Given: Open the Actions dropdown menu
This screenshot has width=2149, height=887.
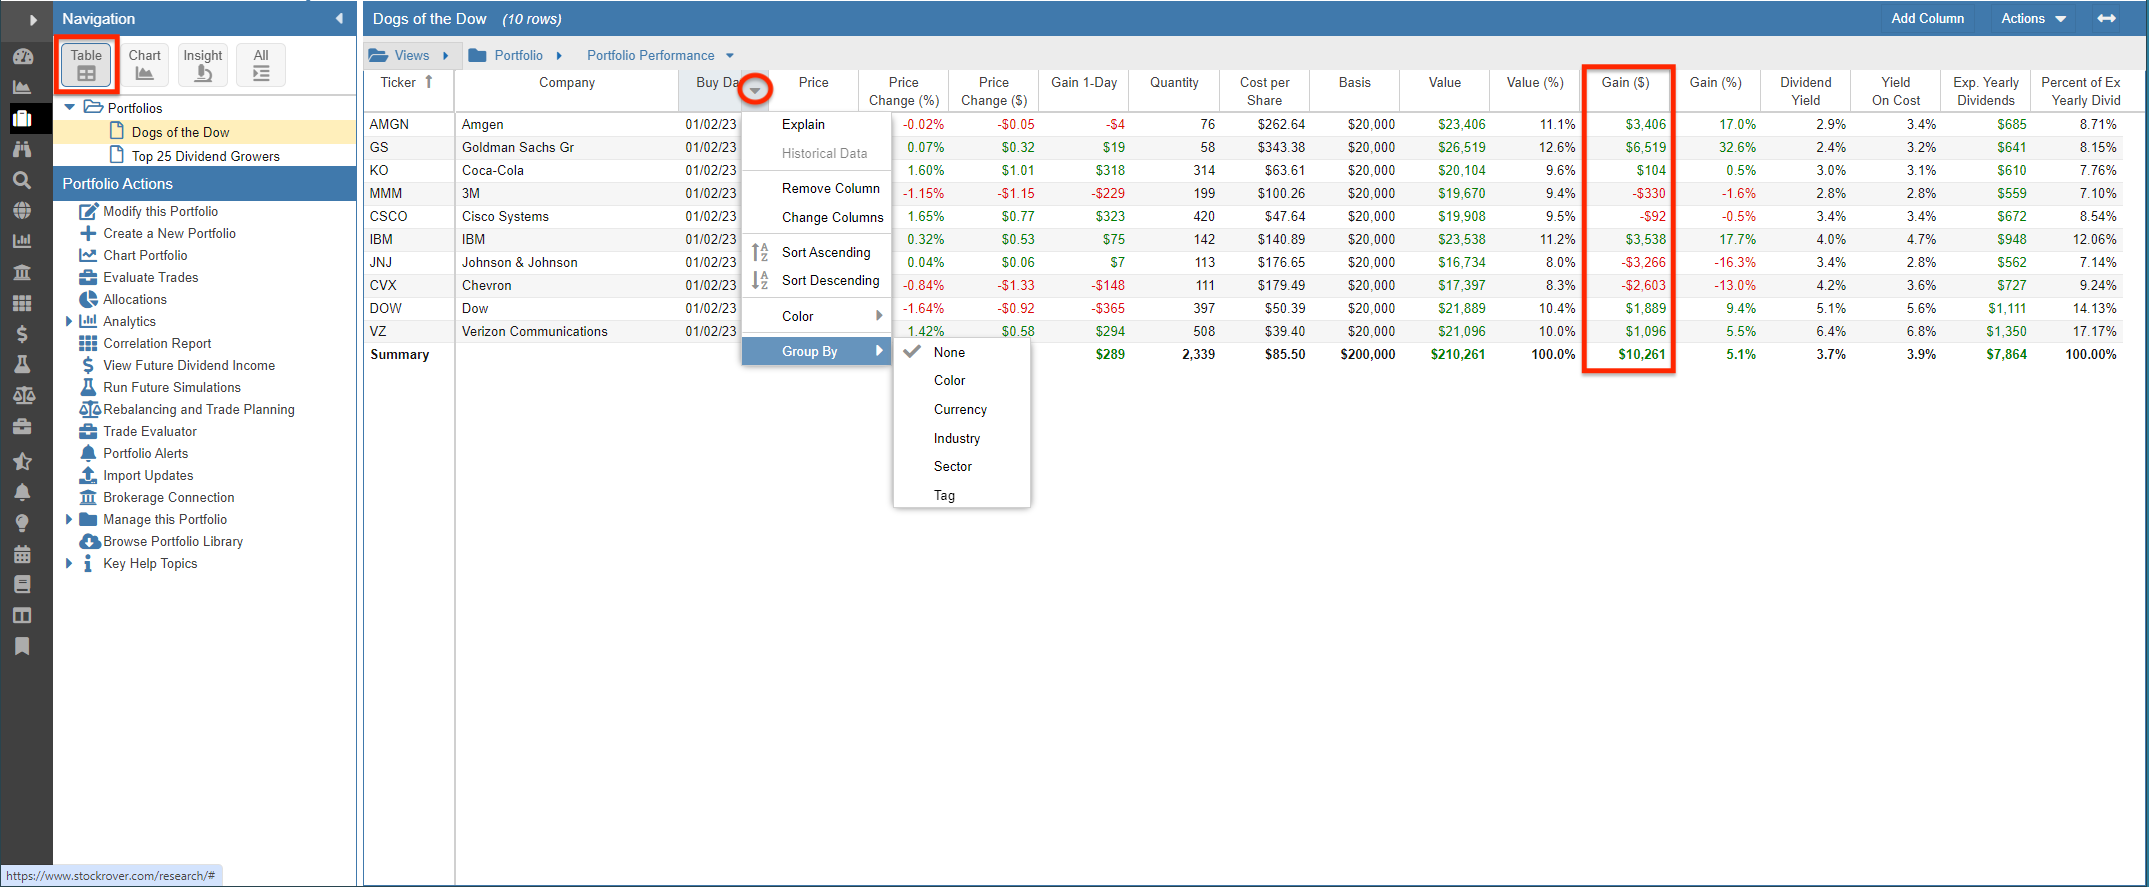Looking at the screenshot, I should (x=2033, y=18).
